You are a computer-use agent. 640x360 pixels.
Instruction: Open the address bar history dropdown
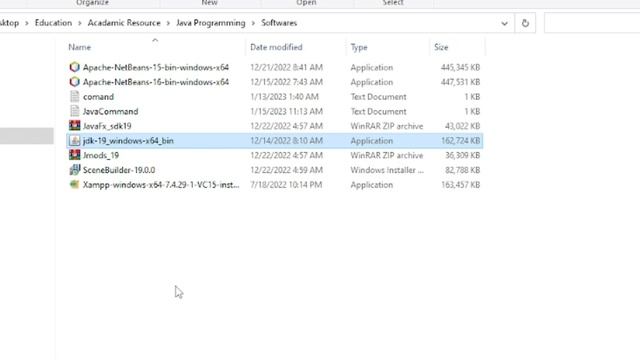pyautogui.click(x=504, y=23)
